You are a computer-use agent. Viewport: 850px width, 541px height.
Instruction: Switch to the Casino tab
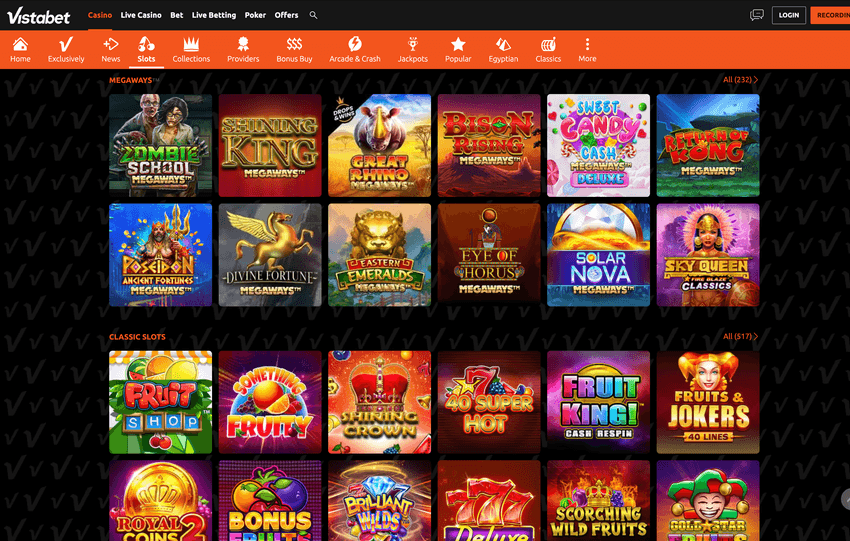pyautogui.click(x=100, y=15)
